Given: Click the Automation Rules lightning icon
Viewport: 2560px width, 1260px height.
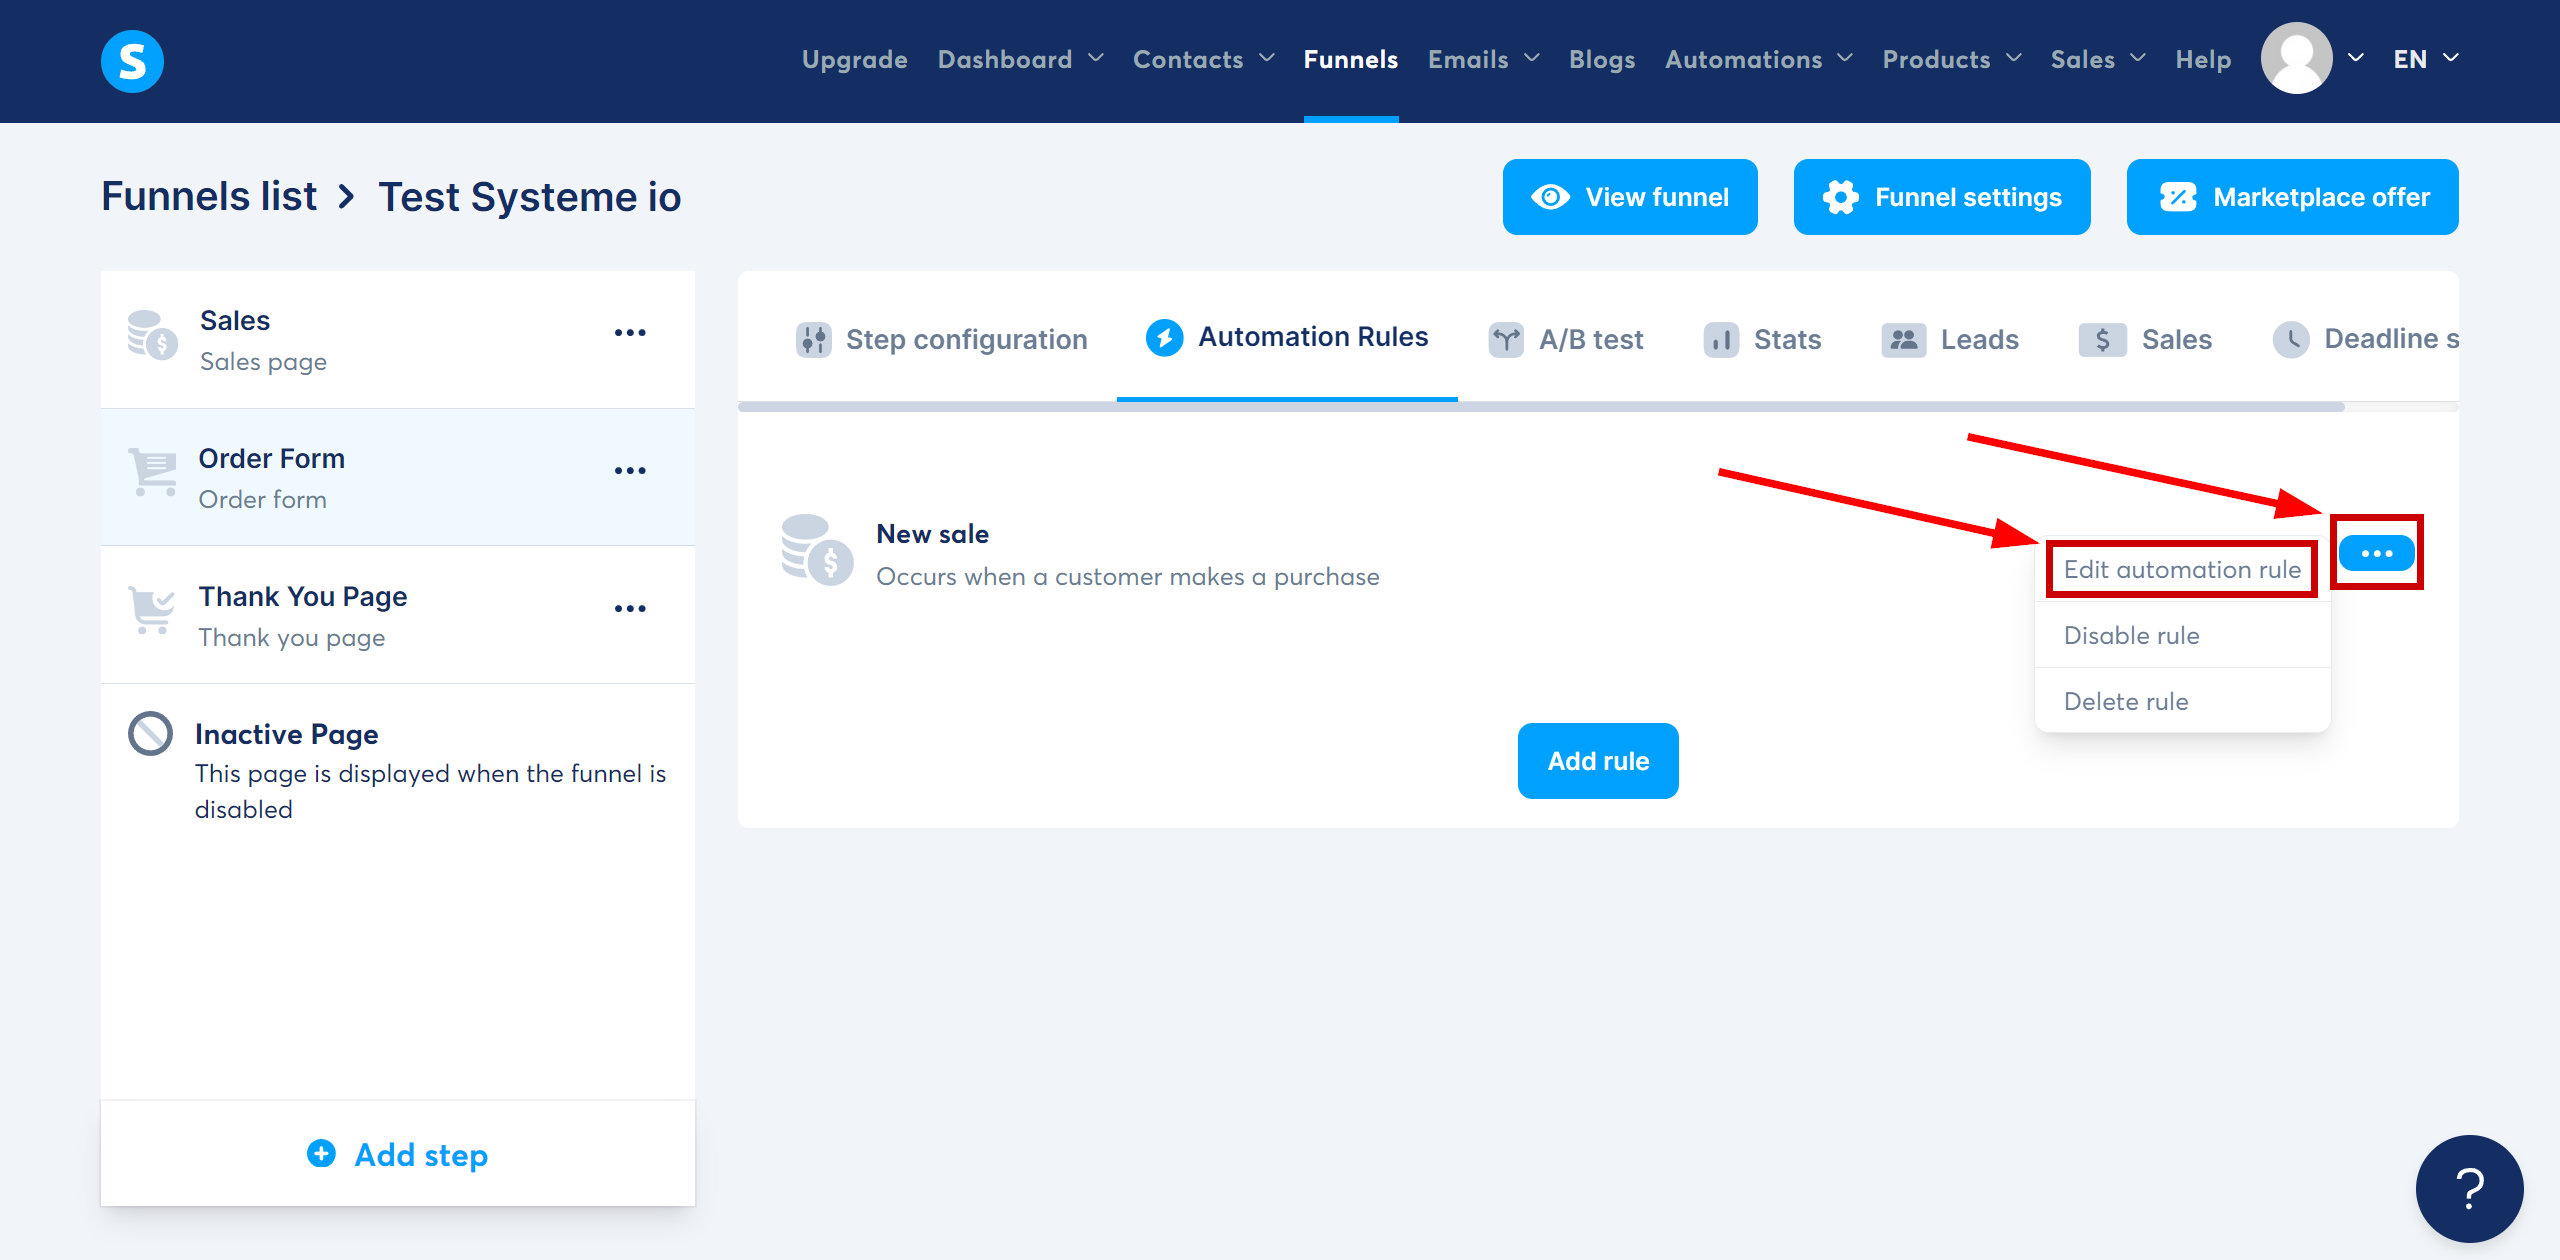Looking at the screenshot, I should tap(1164, 338).
